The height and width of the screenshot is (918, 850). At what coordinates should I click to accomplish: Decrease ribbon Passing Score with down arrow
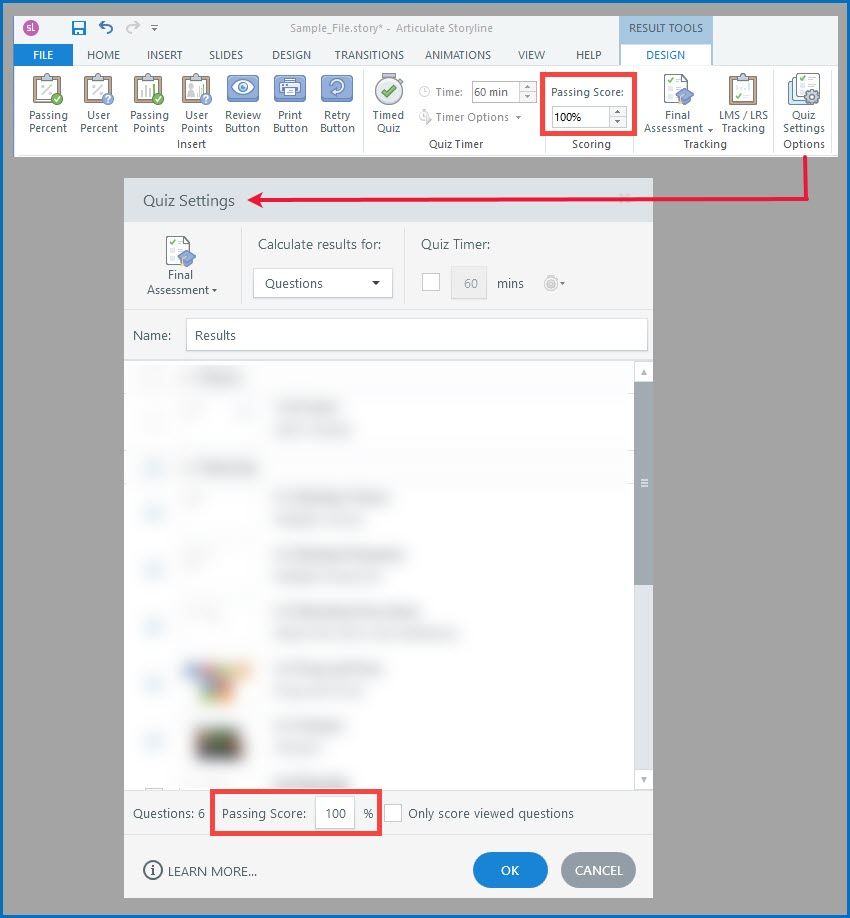click(x=618, y=121)
